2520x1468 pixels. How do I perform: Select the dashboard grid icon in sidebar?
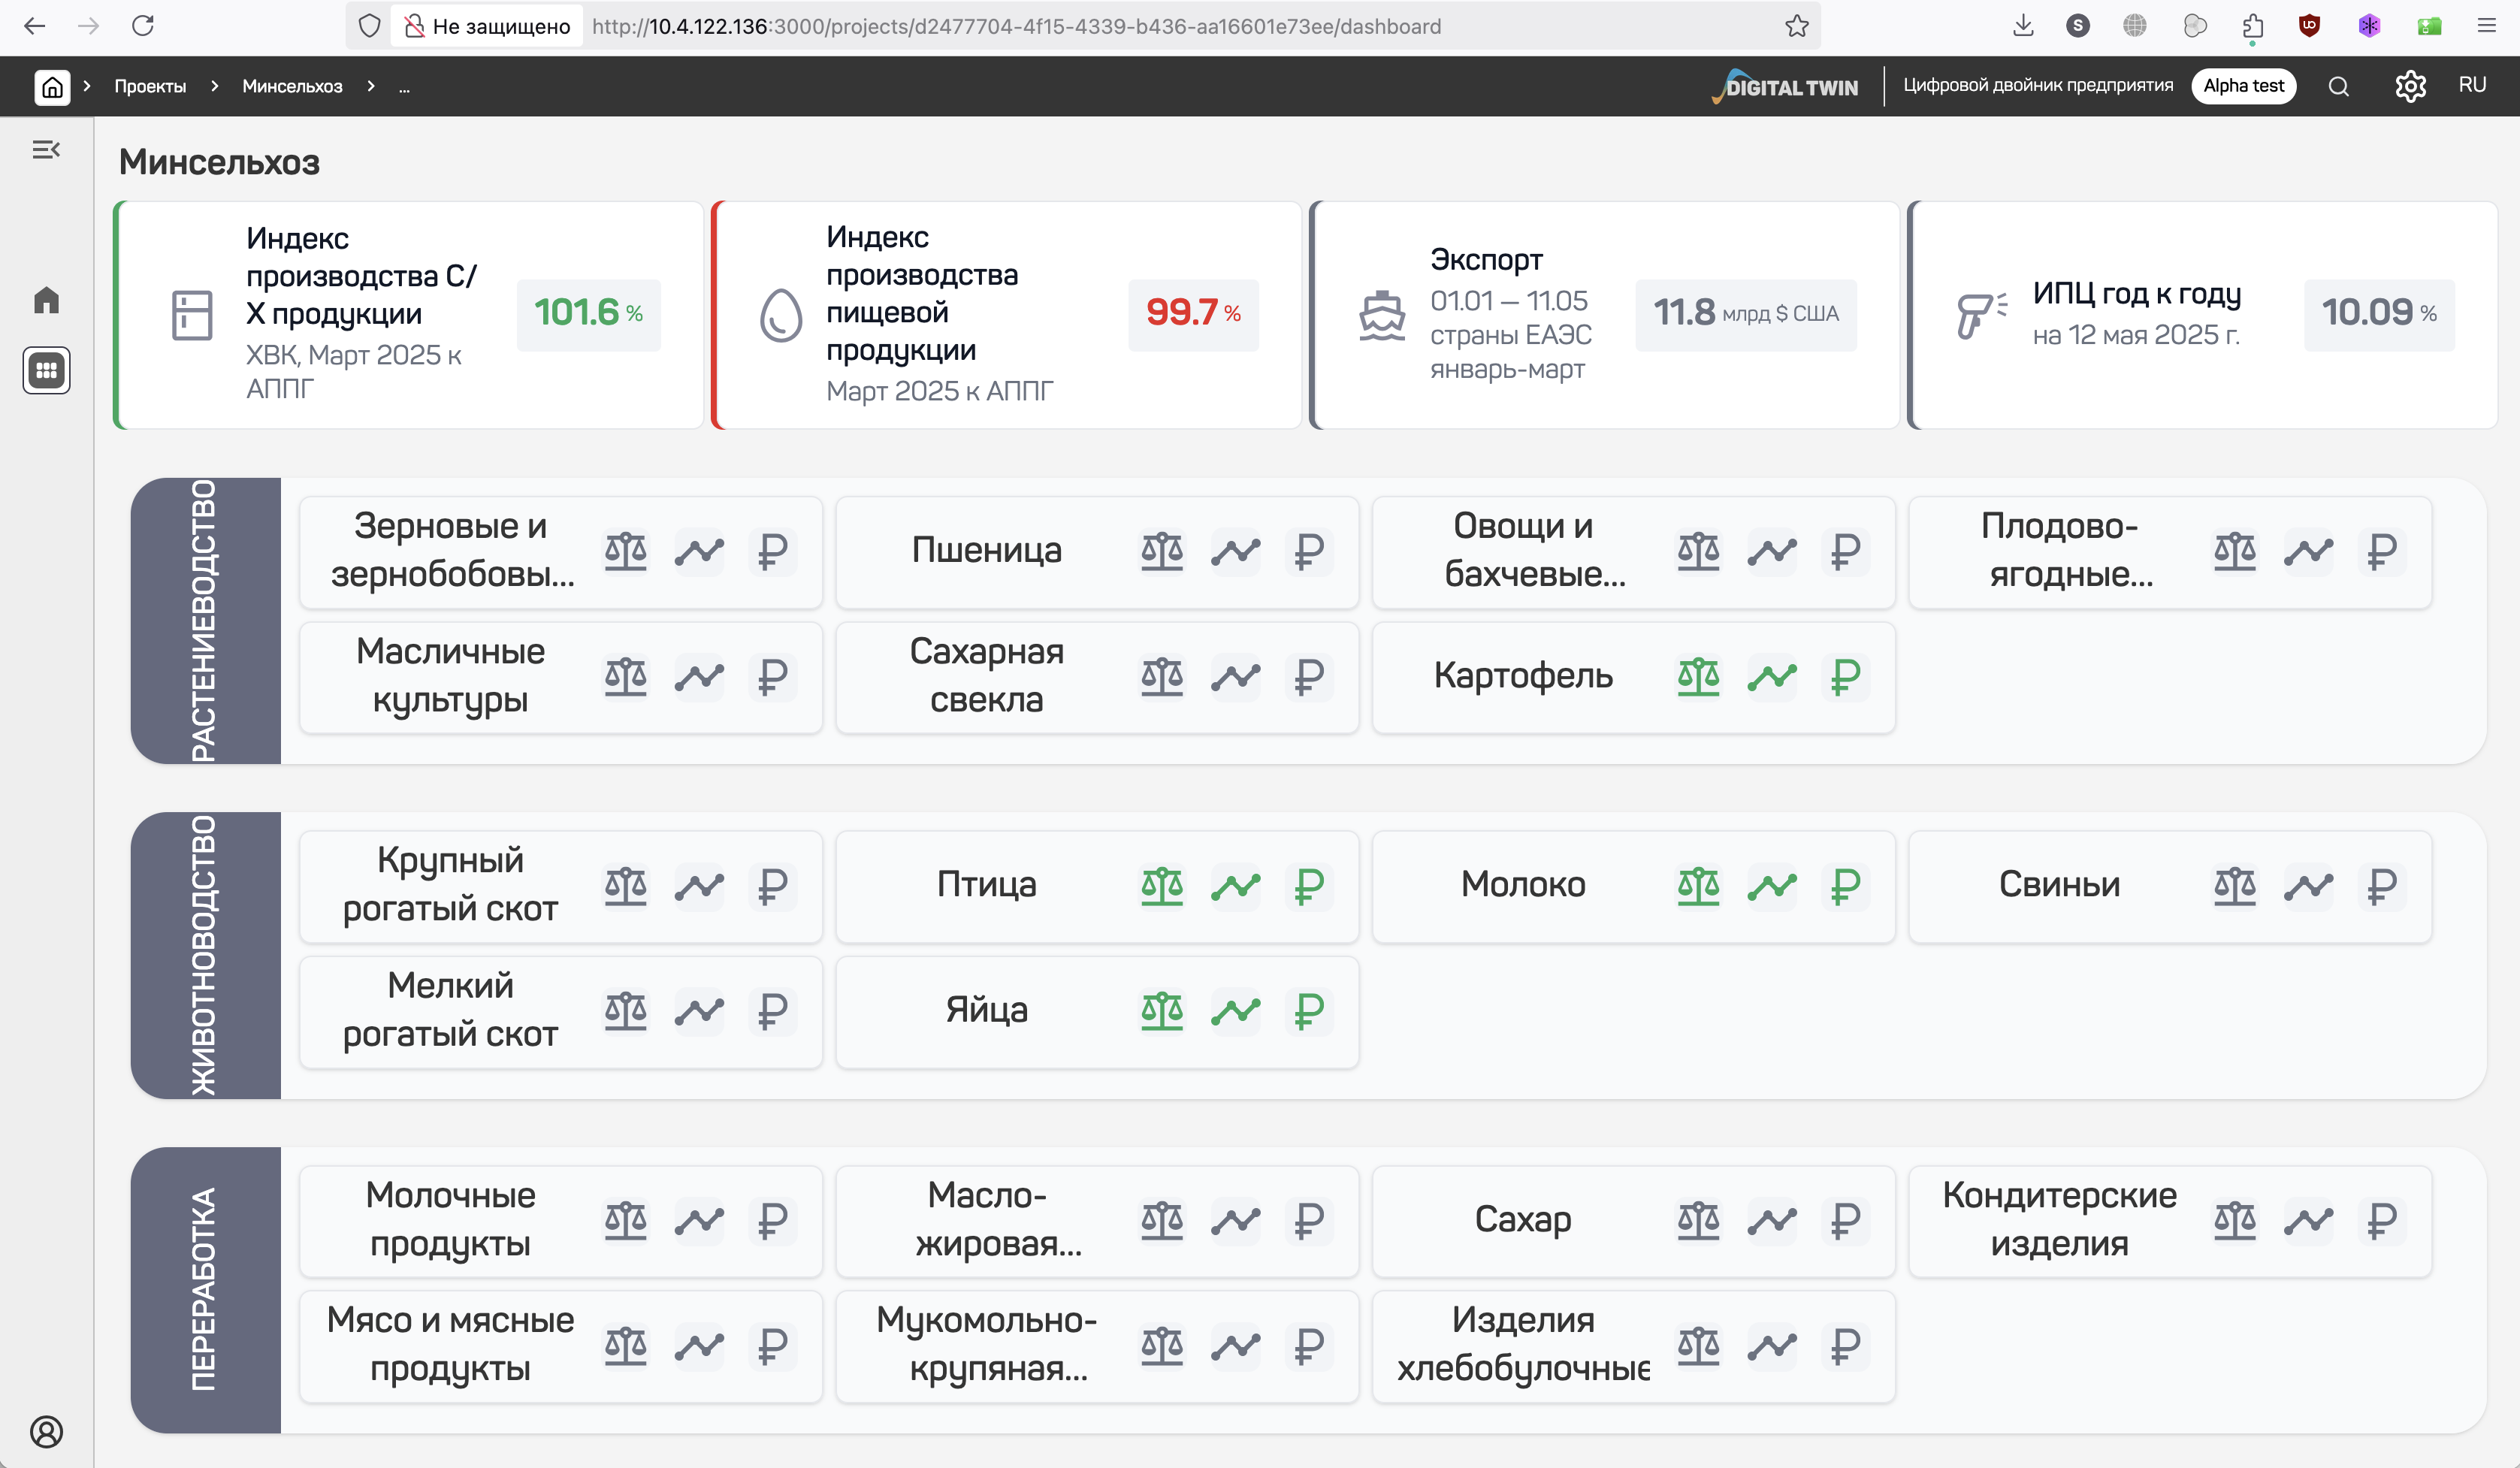pos(46,370)
